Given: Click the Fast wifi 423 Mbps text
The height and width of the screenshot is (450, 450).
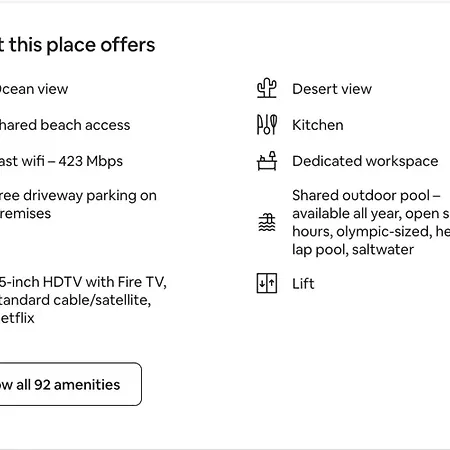Looking at the screenshot, I should coord(61,161).
